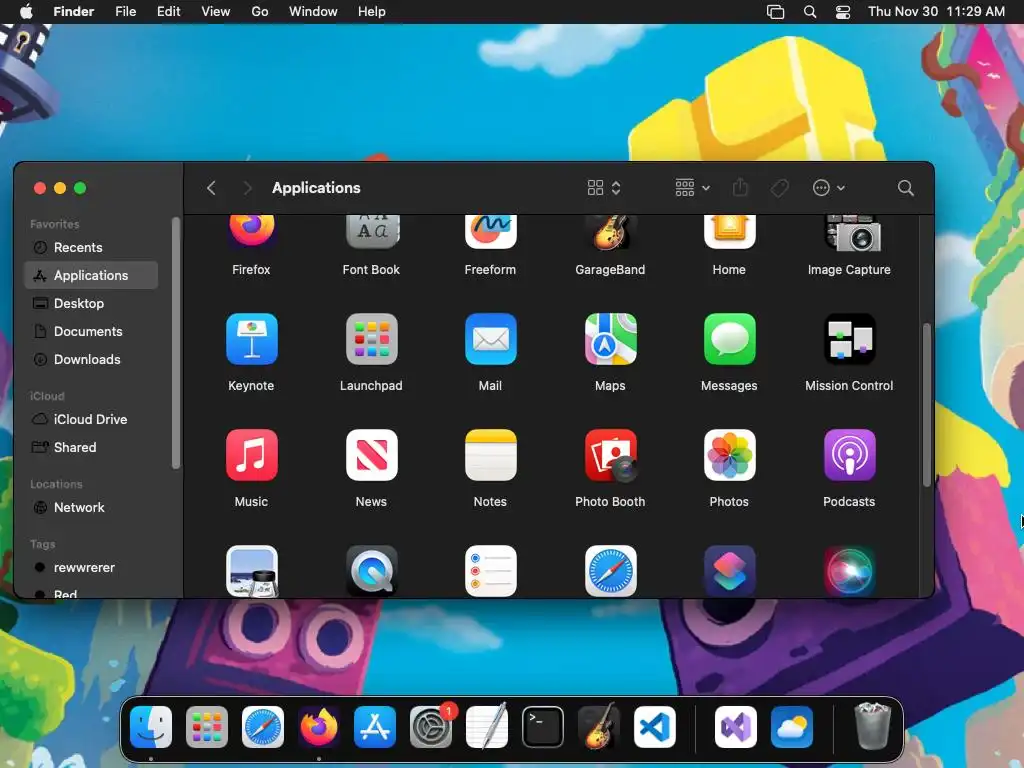Image resolution: width=1024 pixels, height=768 pixels.
Task: Select the Preview app icon in bottom row
Action: pyautogui.click(x=251, y=571)
